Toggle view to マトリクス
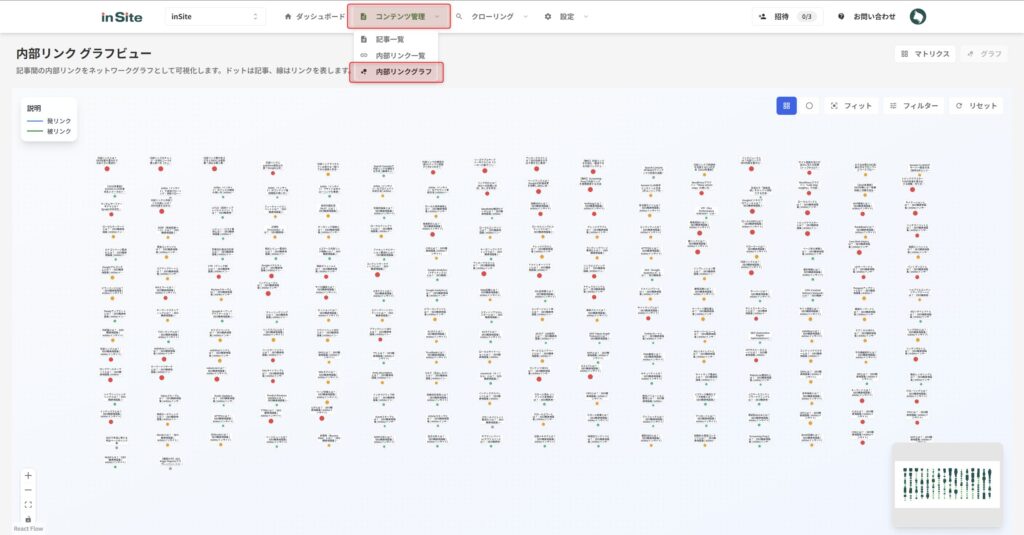Screen dimensions: 1024x535 pyautogui.click(x=925, y=54)
